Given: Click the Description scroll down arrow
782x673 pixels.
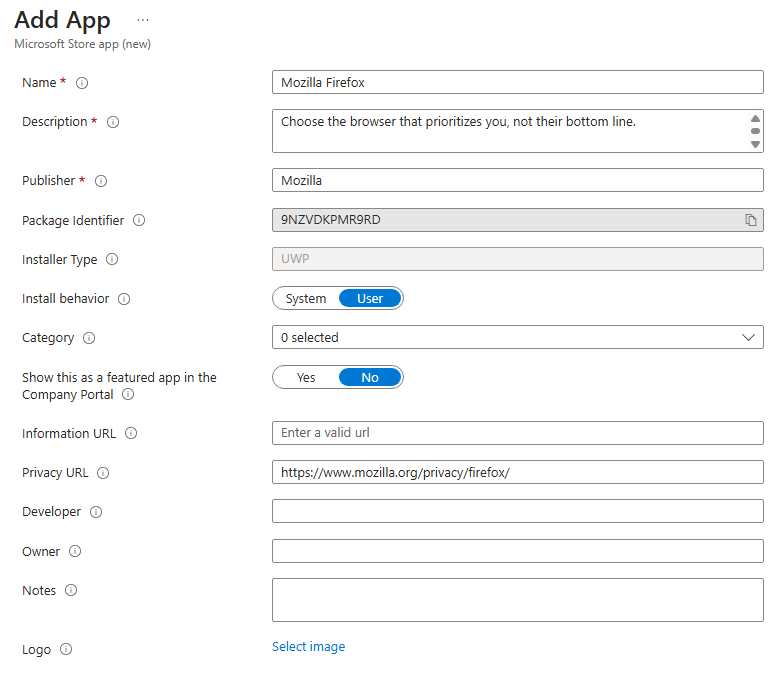Looking at the screenshot, I should (x=756, y=144).
